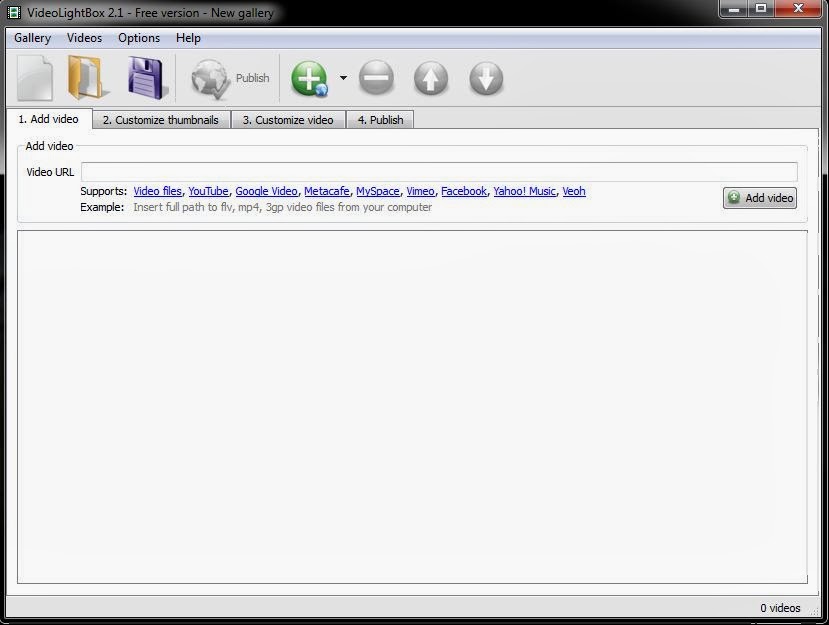Click the Publish globe toolbar button
The width and height of the screenshot is (829, 625).
click(x=230, y=79)
